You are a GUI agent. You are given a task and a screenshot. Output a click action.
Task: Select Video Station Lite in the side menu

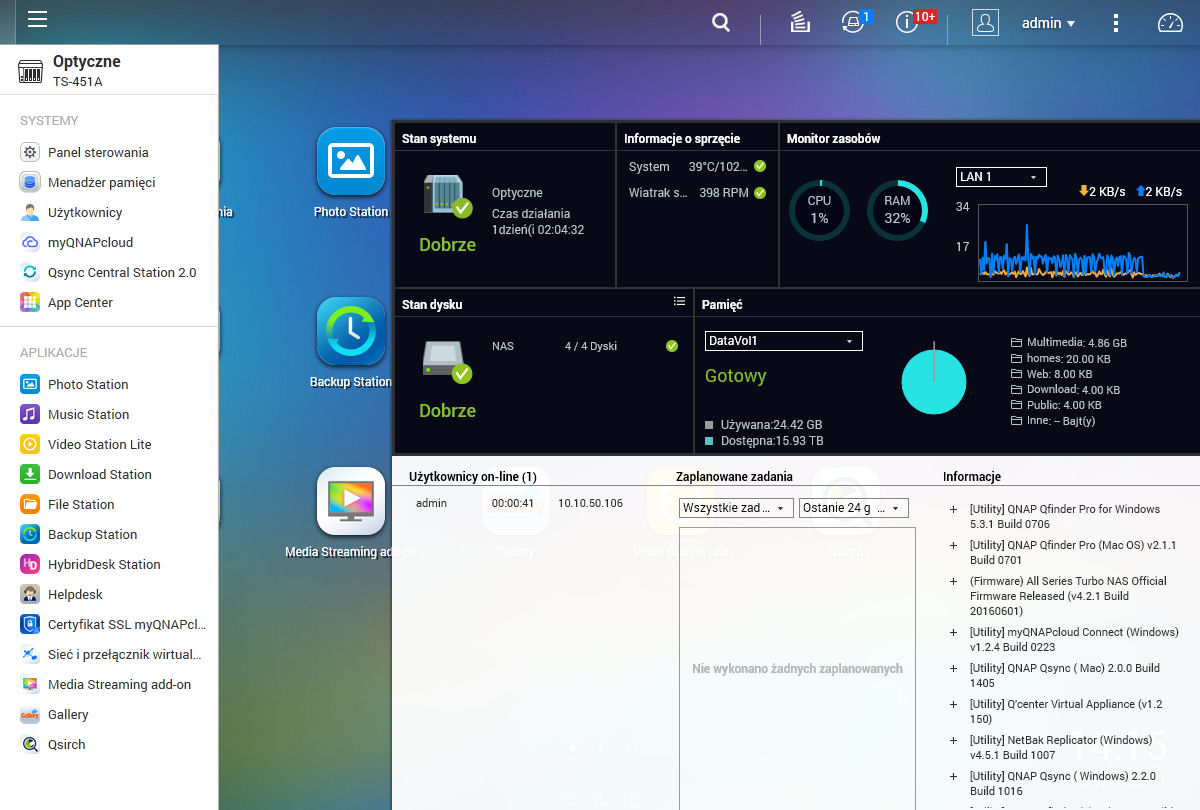(109, 444)
